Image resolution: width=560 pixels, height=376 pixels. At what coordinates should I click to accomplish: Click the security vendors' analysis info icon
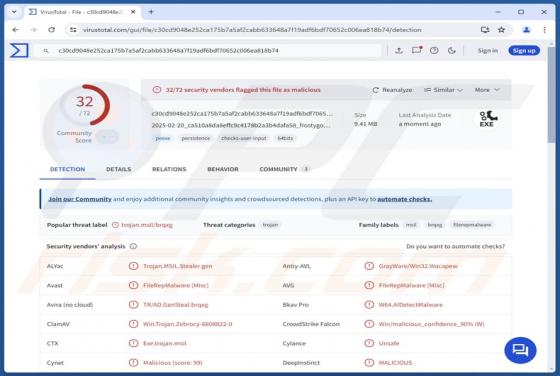133,246
